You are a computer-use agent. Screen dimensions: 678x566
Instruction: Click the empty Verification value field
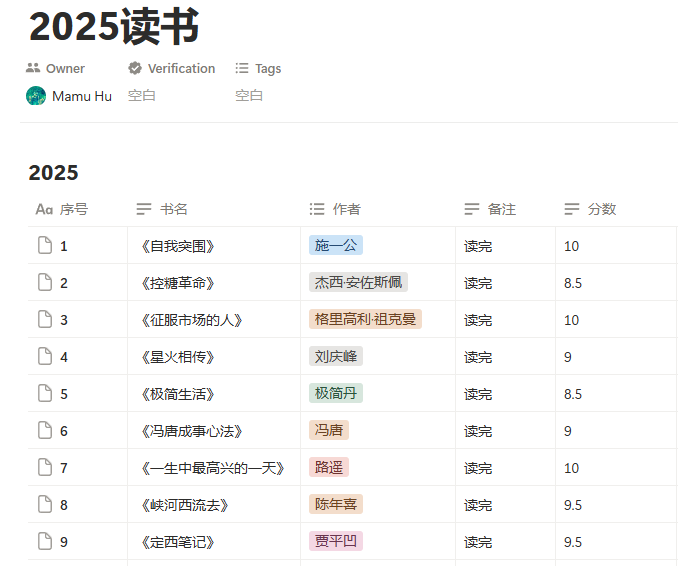pyautogui.click(x=142, y=96)
